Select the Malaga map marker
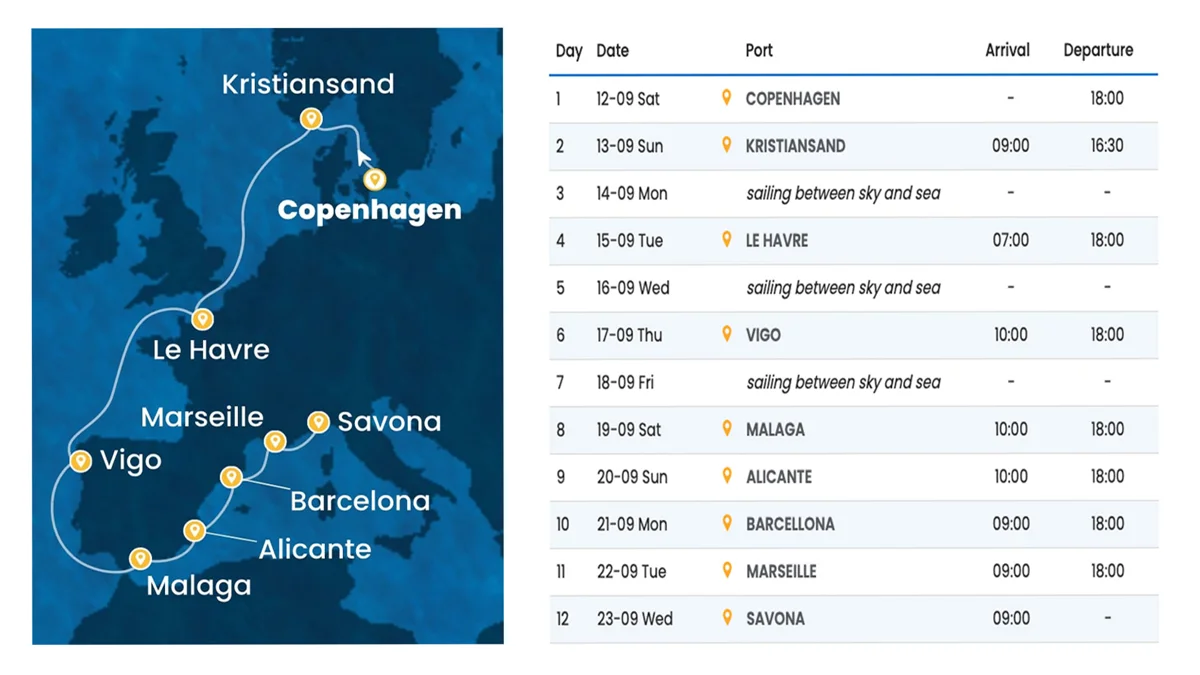 click(141, 558)
